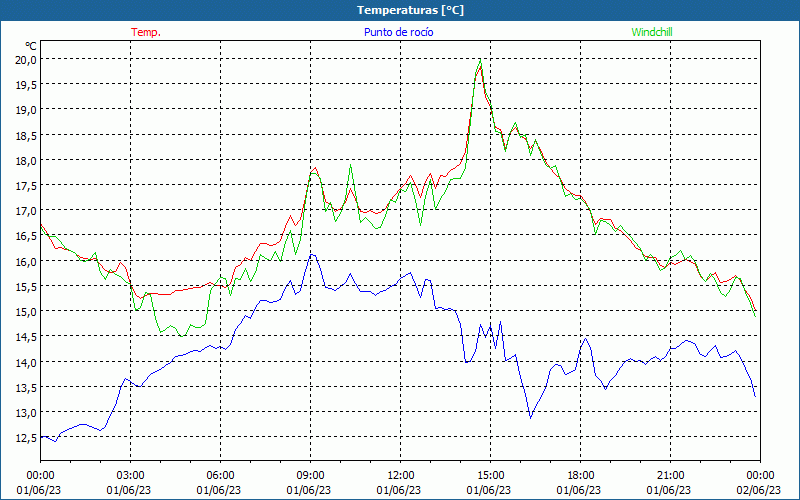Select the green Windchill legend label

[x=652, y=32]
